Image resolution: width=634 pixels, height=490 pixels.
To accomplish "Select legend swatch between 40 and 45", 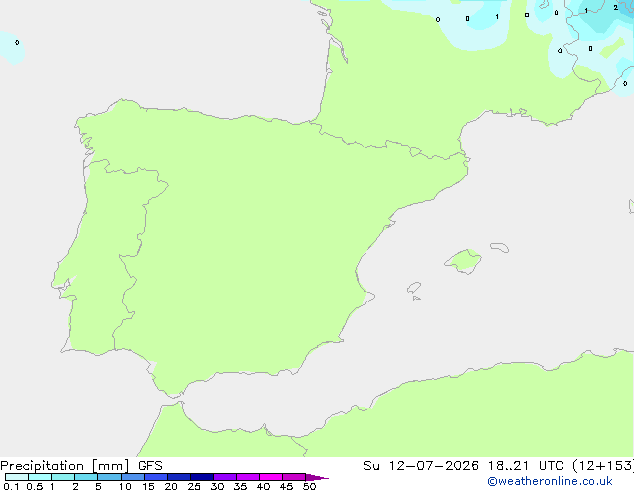I will 271,477.
